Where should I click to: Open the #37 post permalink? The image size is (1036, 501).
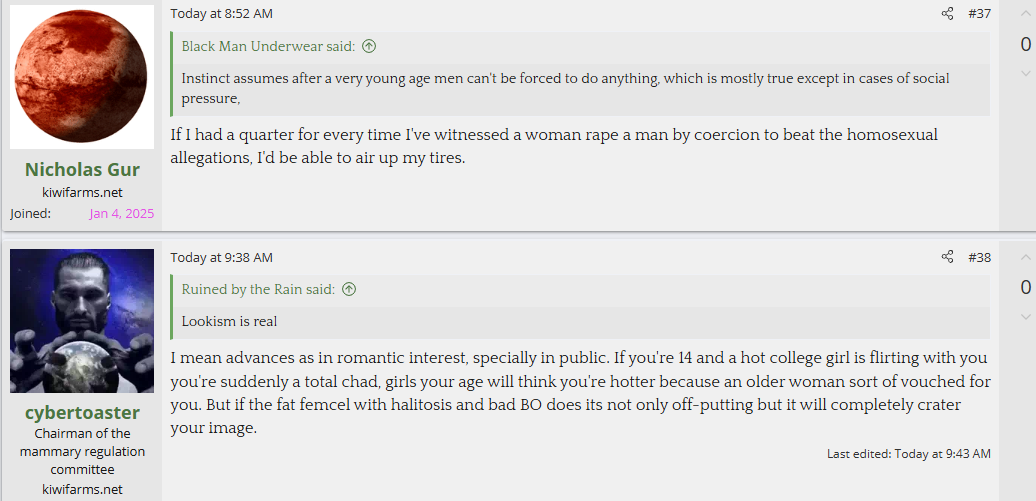pyautogui.click(x=979, y=14)
